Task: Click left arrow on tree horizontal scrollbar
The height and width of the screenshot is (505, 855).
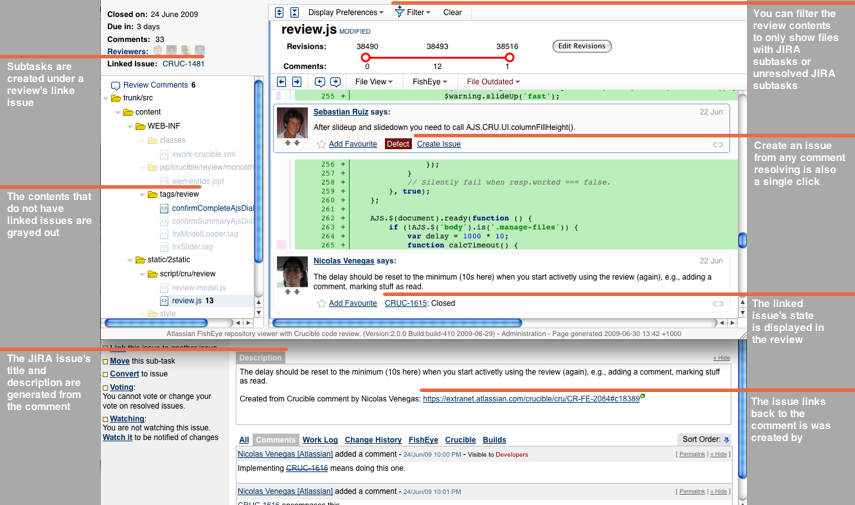Action: coord(238,323)
